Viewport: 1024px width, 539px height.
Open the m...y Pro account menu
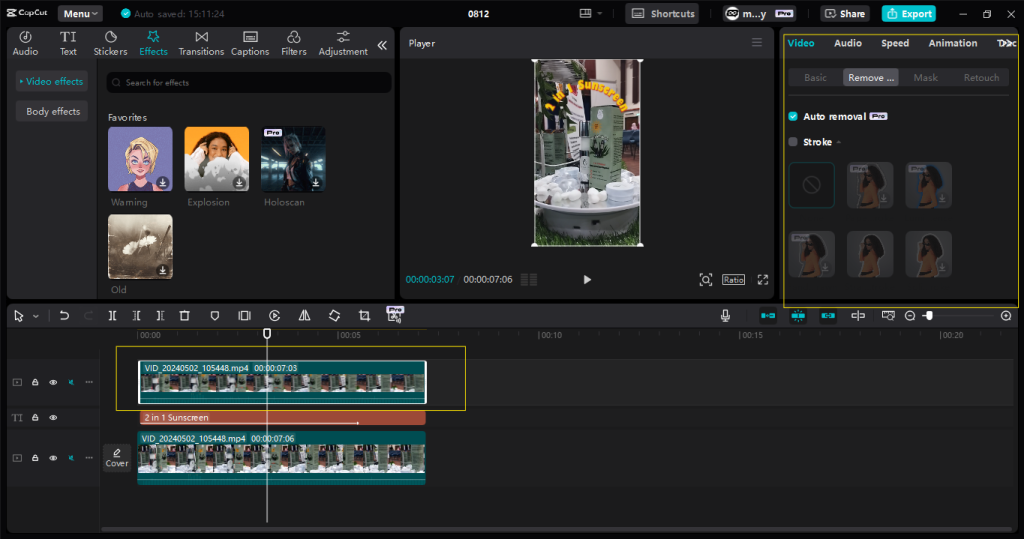[760, 14]
